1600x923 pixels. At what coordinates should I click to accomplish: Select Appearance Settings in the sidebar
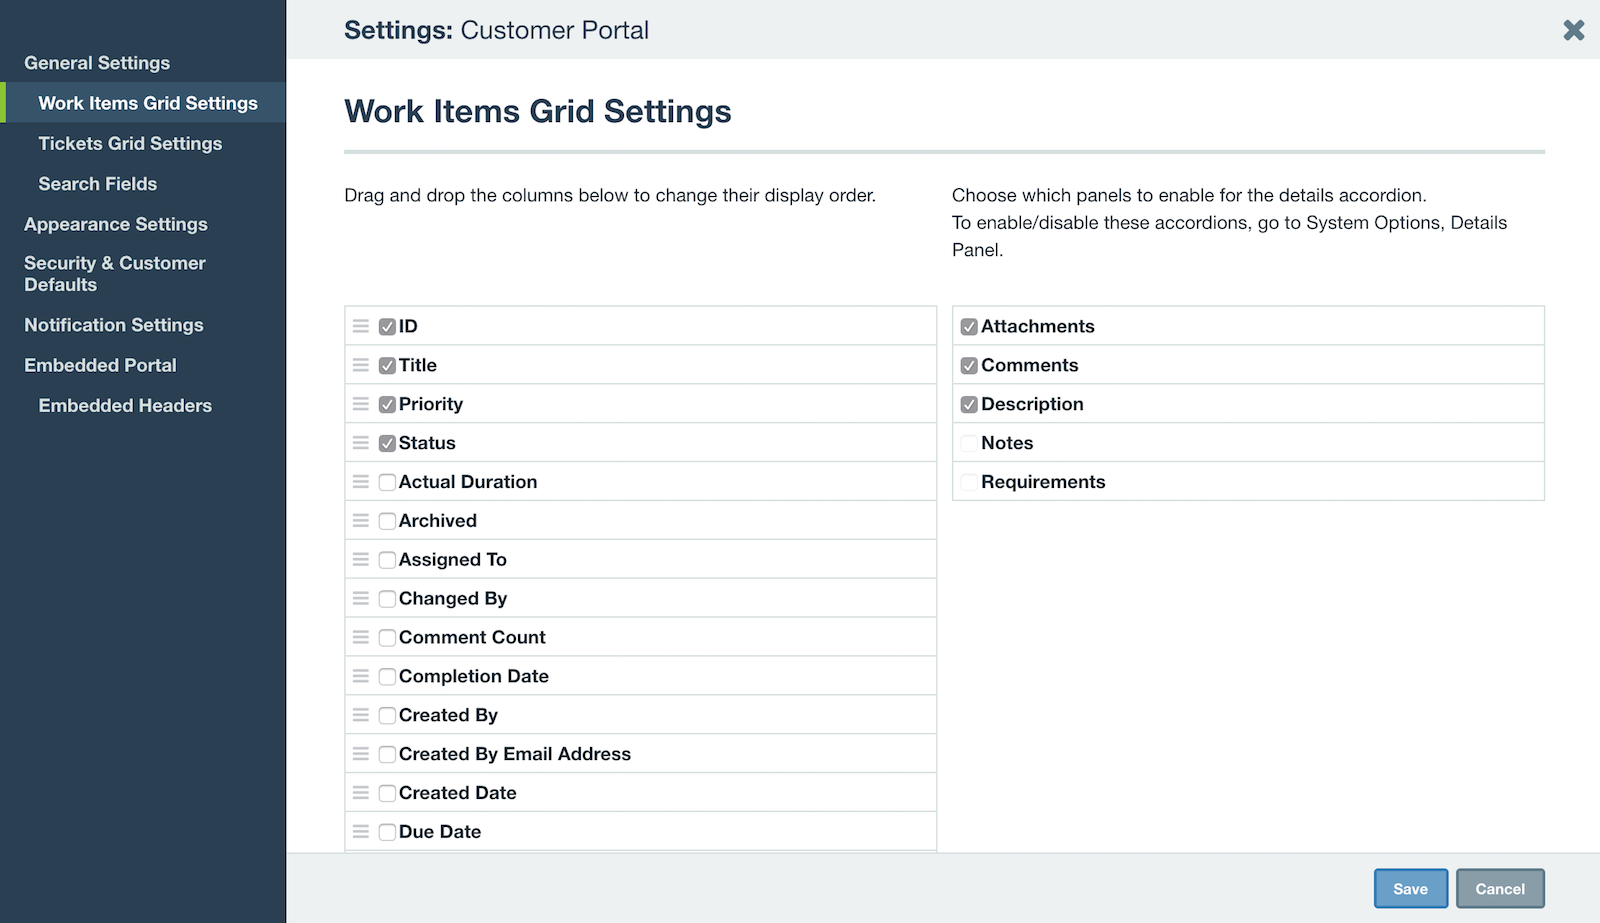[116, 224]
